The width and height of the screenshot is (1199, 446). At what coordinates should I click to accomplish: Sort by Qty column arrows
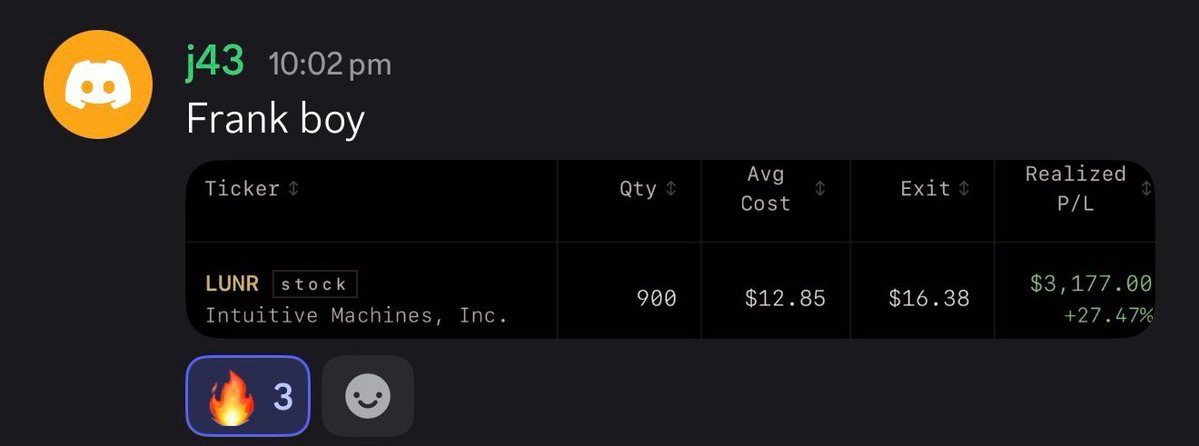pos(671,189)
